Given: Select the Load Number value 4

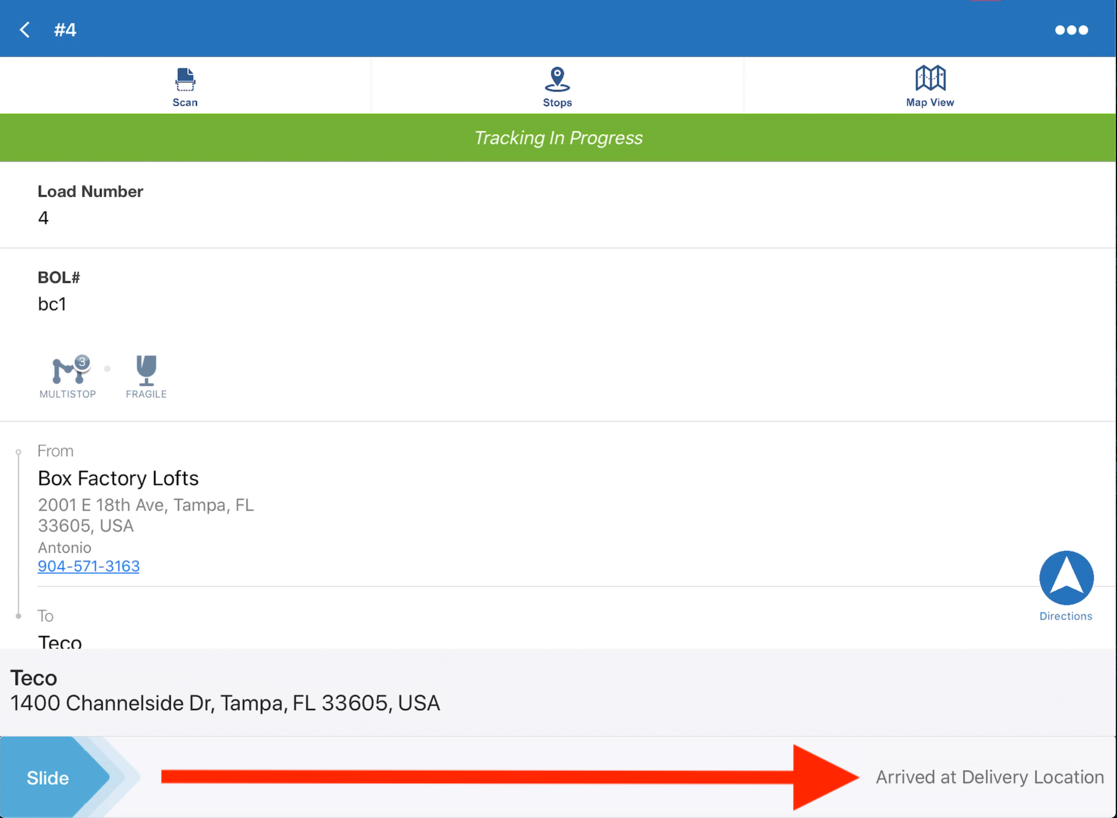Looking at the screenshot, I should pyautogui.click(x=43, y=218).
